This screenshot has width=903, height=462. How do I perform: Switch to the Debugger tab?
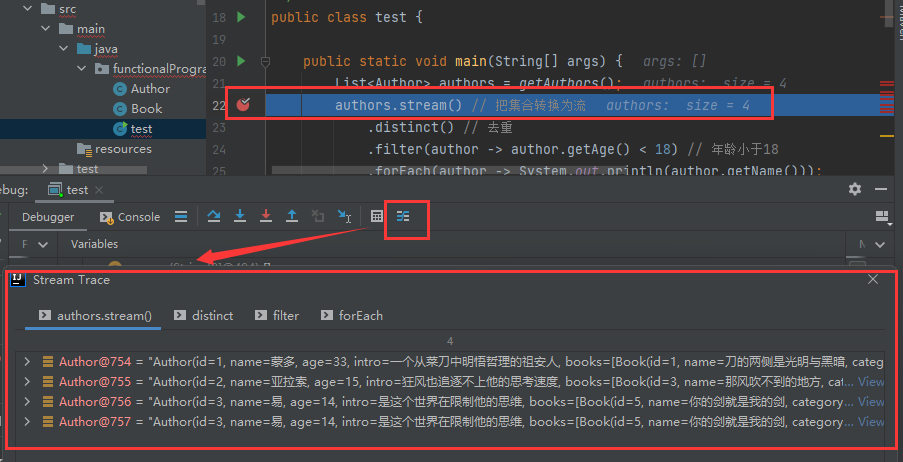(x=48, y=217)
